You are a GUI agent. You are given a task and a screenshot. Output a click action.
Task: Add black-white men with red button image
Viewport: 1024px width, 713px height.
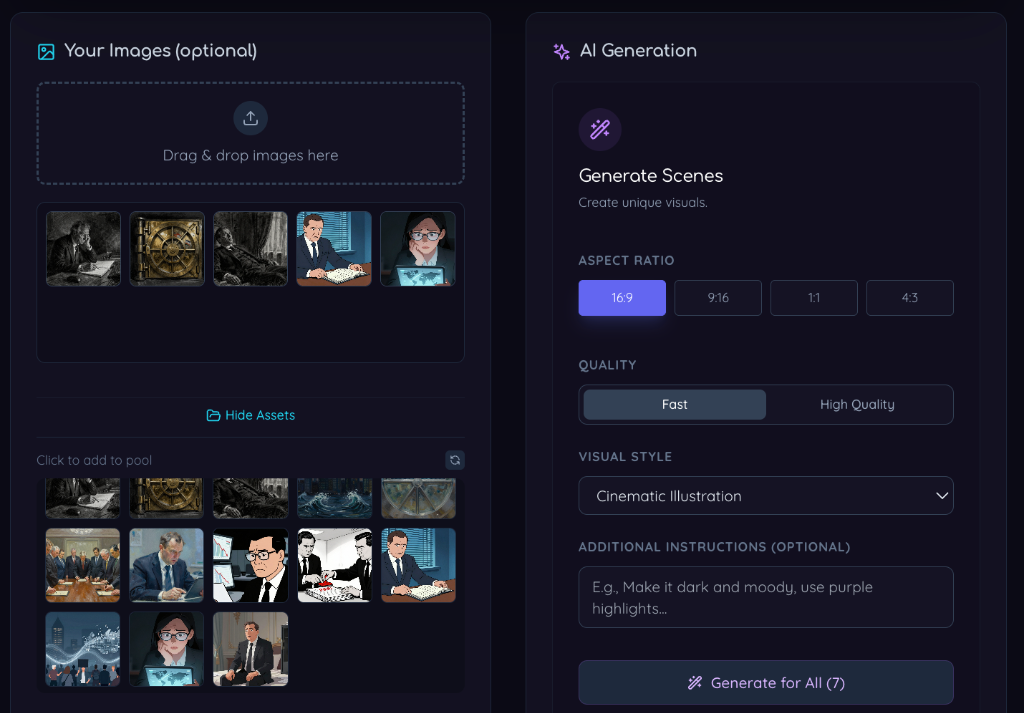334,565
